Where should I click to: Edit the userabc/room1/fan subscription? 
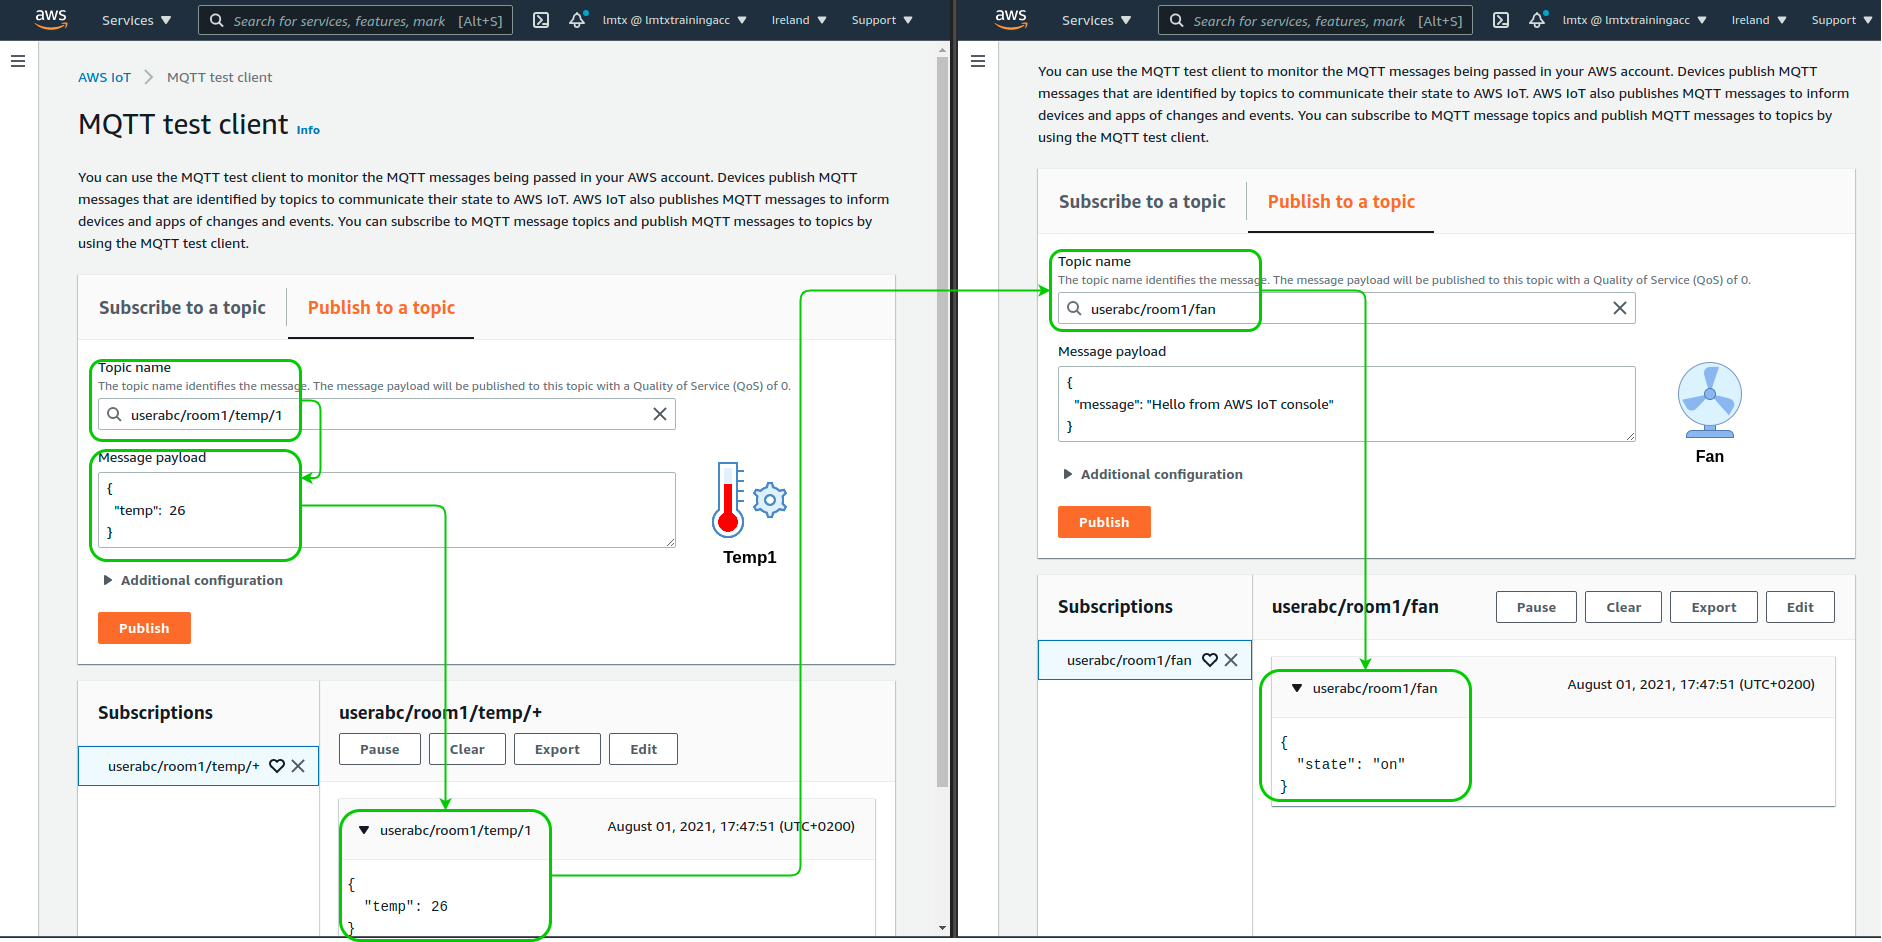tap(1800, 607)
